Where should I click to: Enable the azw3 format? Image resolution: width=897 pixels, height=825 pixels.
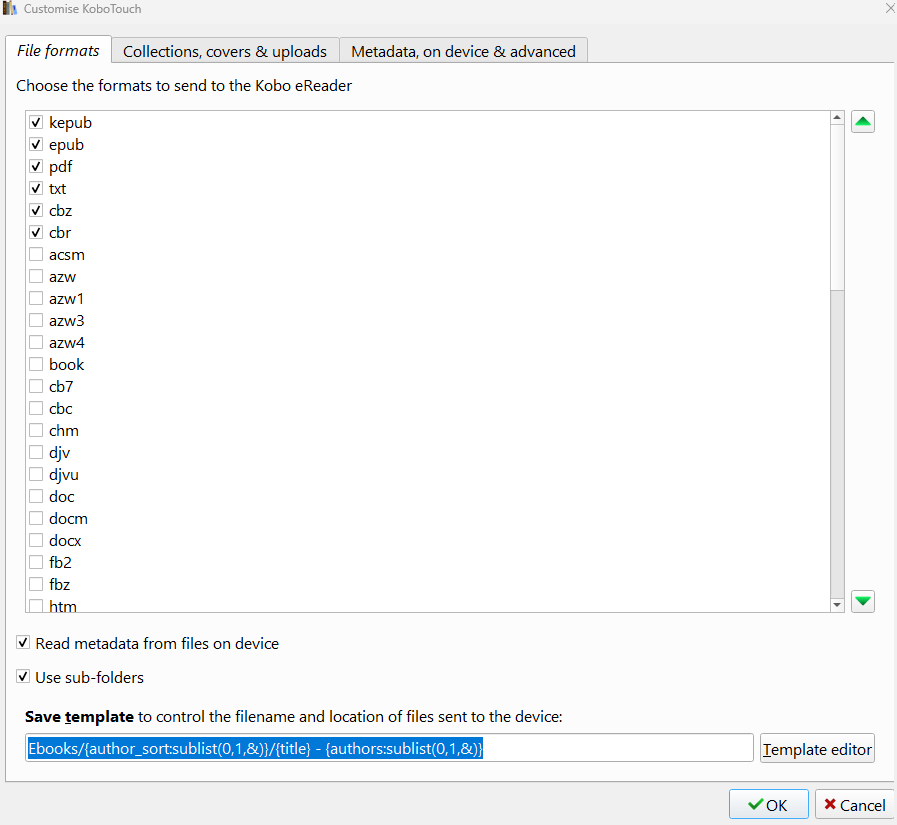[x=36, y=320]
